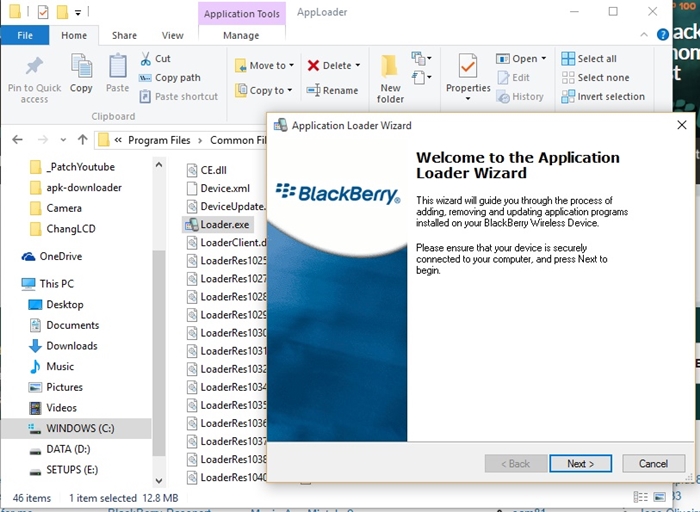Screen dimensions: 700x512
Task: Select the LoaderRes1036 file
Action: (226, 423)
